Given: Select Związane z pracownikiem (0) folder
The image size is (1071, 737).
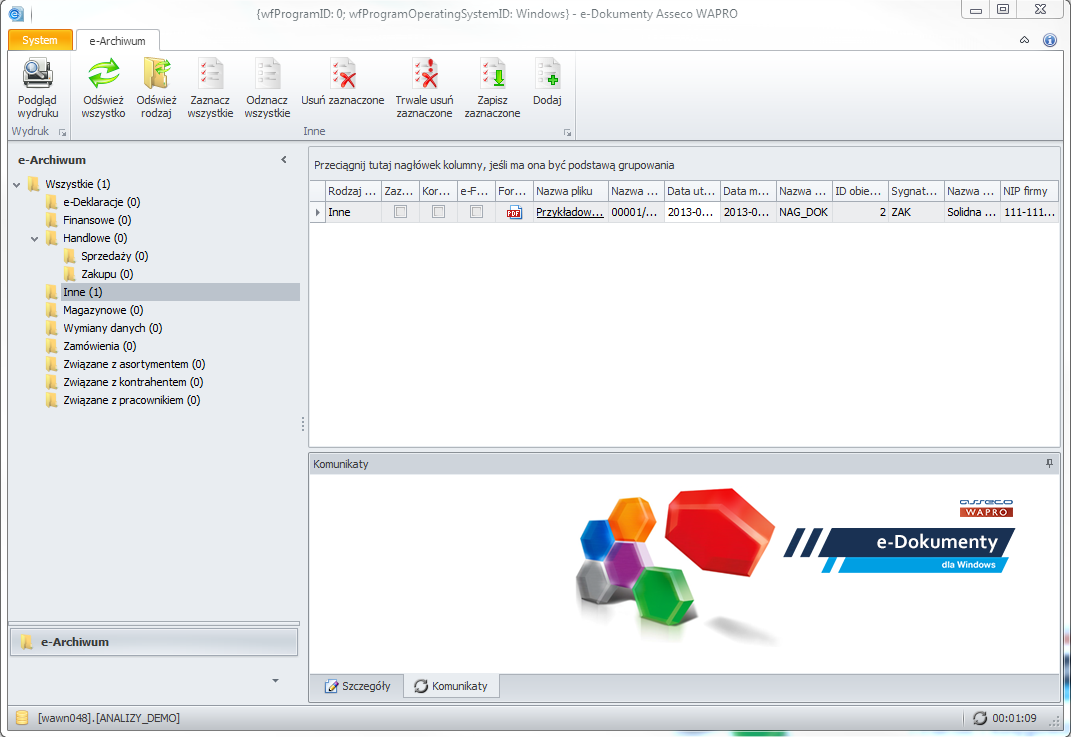Looking at the screenshot, I should coord(132,400).
